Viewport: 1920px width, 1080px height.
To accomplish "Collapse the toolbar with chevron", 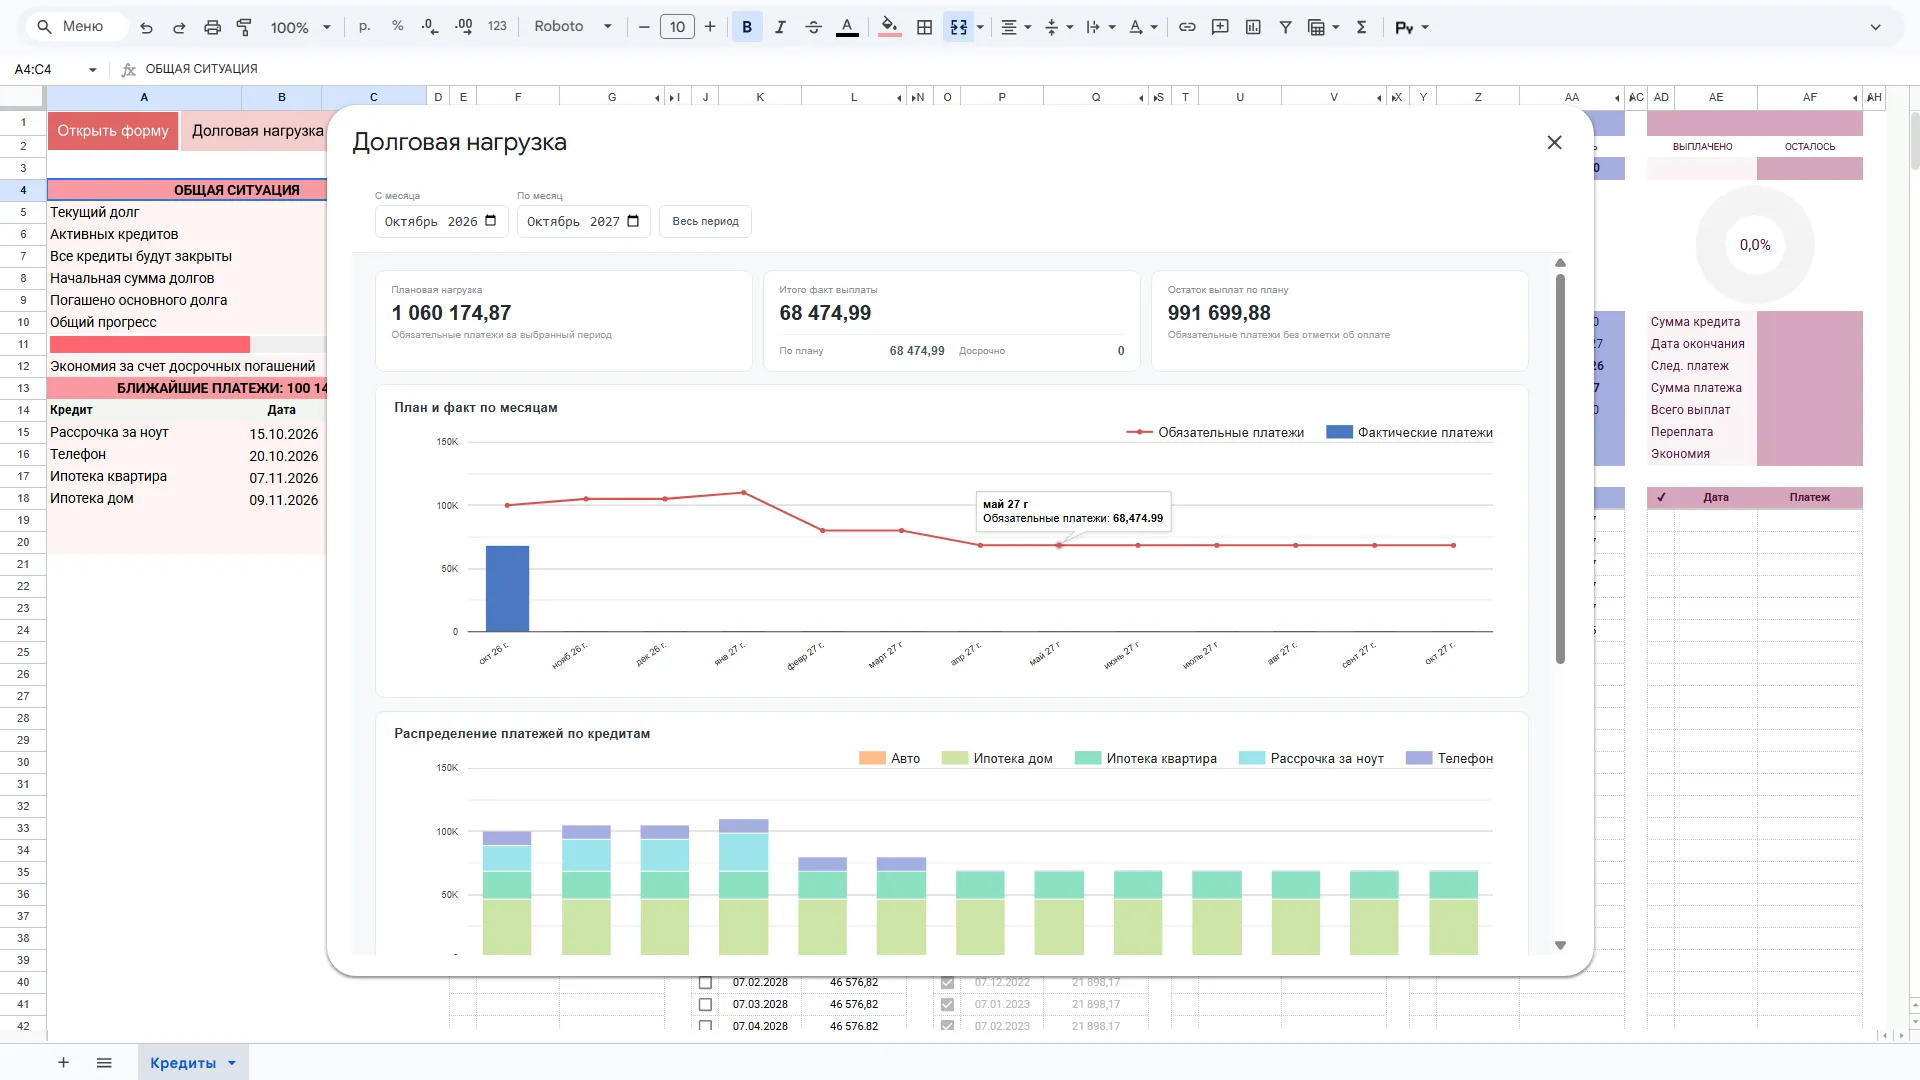I will (1876, 27).
